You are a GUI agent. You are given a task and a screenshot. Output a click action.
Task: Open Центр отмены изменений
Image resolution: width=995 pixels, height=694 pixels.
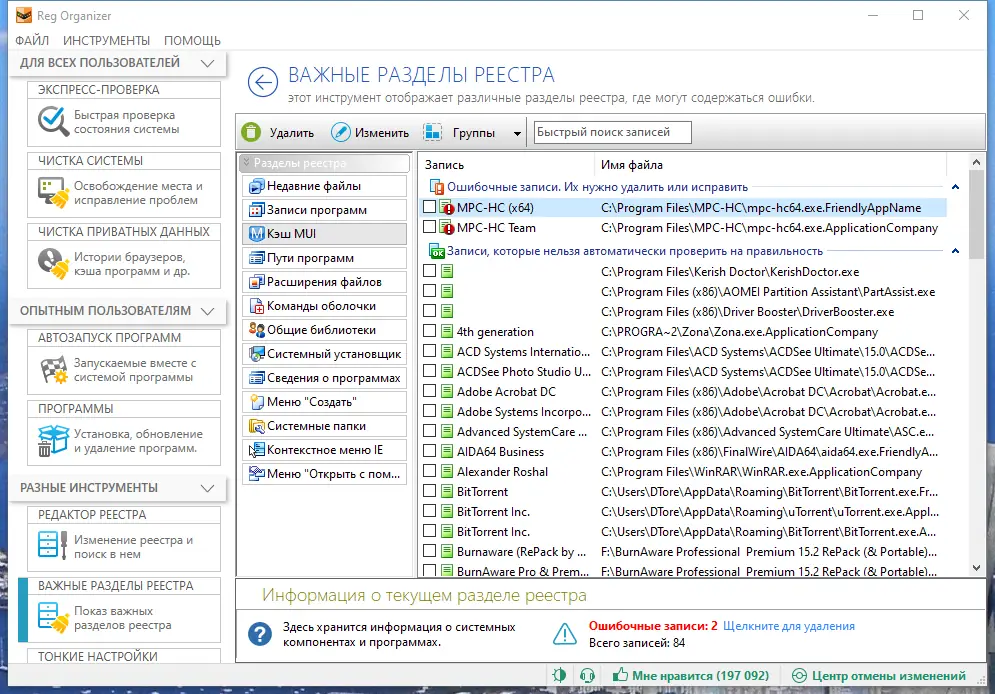tap(879, 676)
